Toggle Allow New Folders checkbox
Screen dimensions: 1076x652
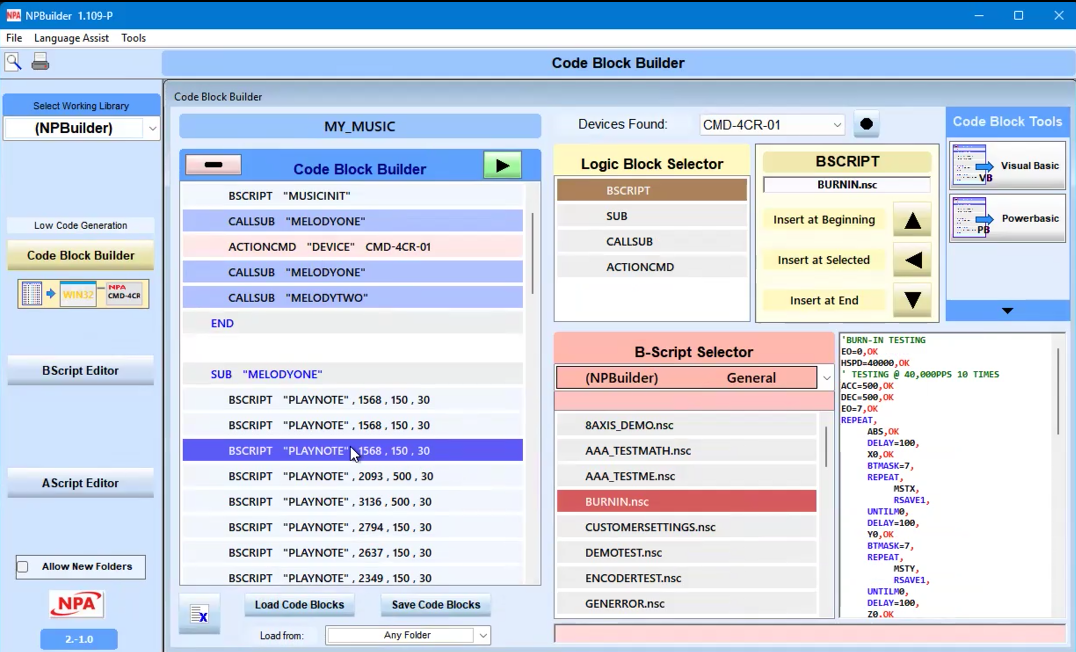coord(23,567)
